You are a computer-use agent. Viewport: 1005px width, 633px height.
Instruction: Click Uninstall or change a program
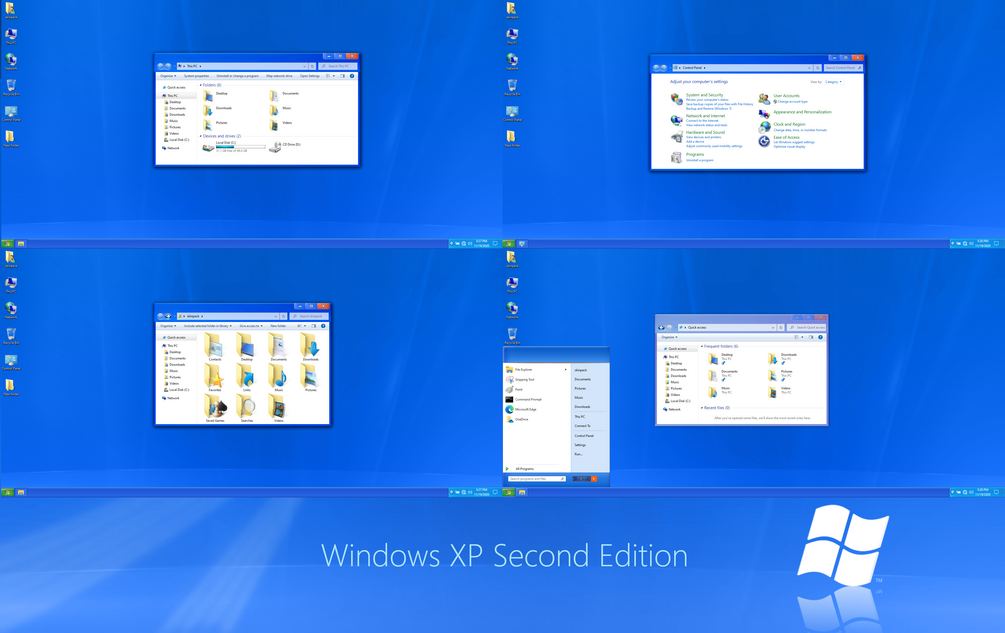pos(237,76)
